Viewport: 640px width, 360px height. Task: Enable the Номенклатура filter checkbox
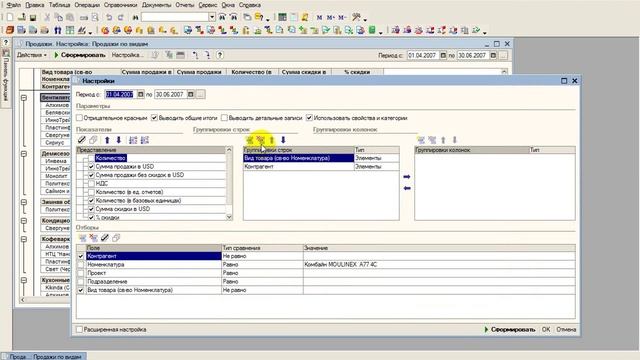[81, 264]
